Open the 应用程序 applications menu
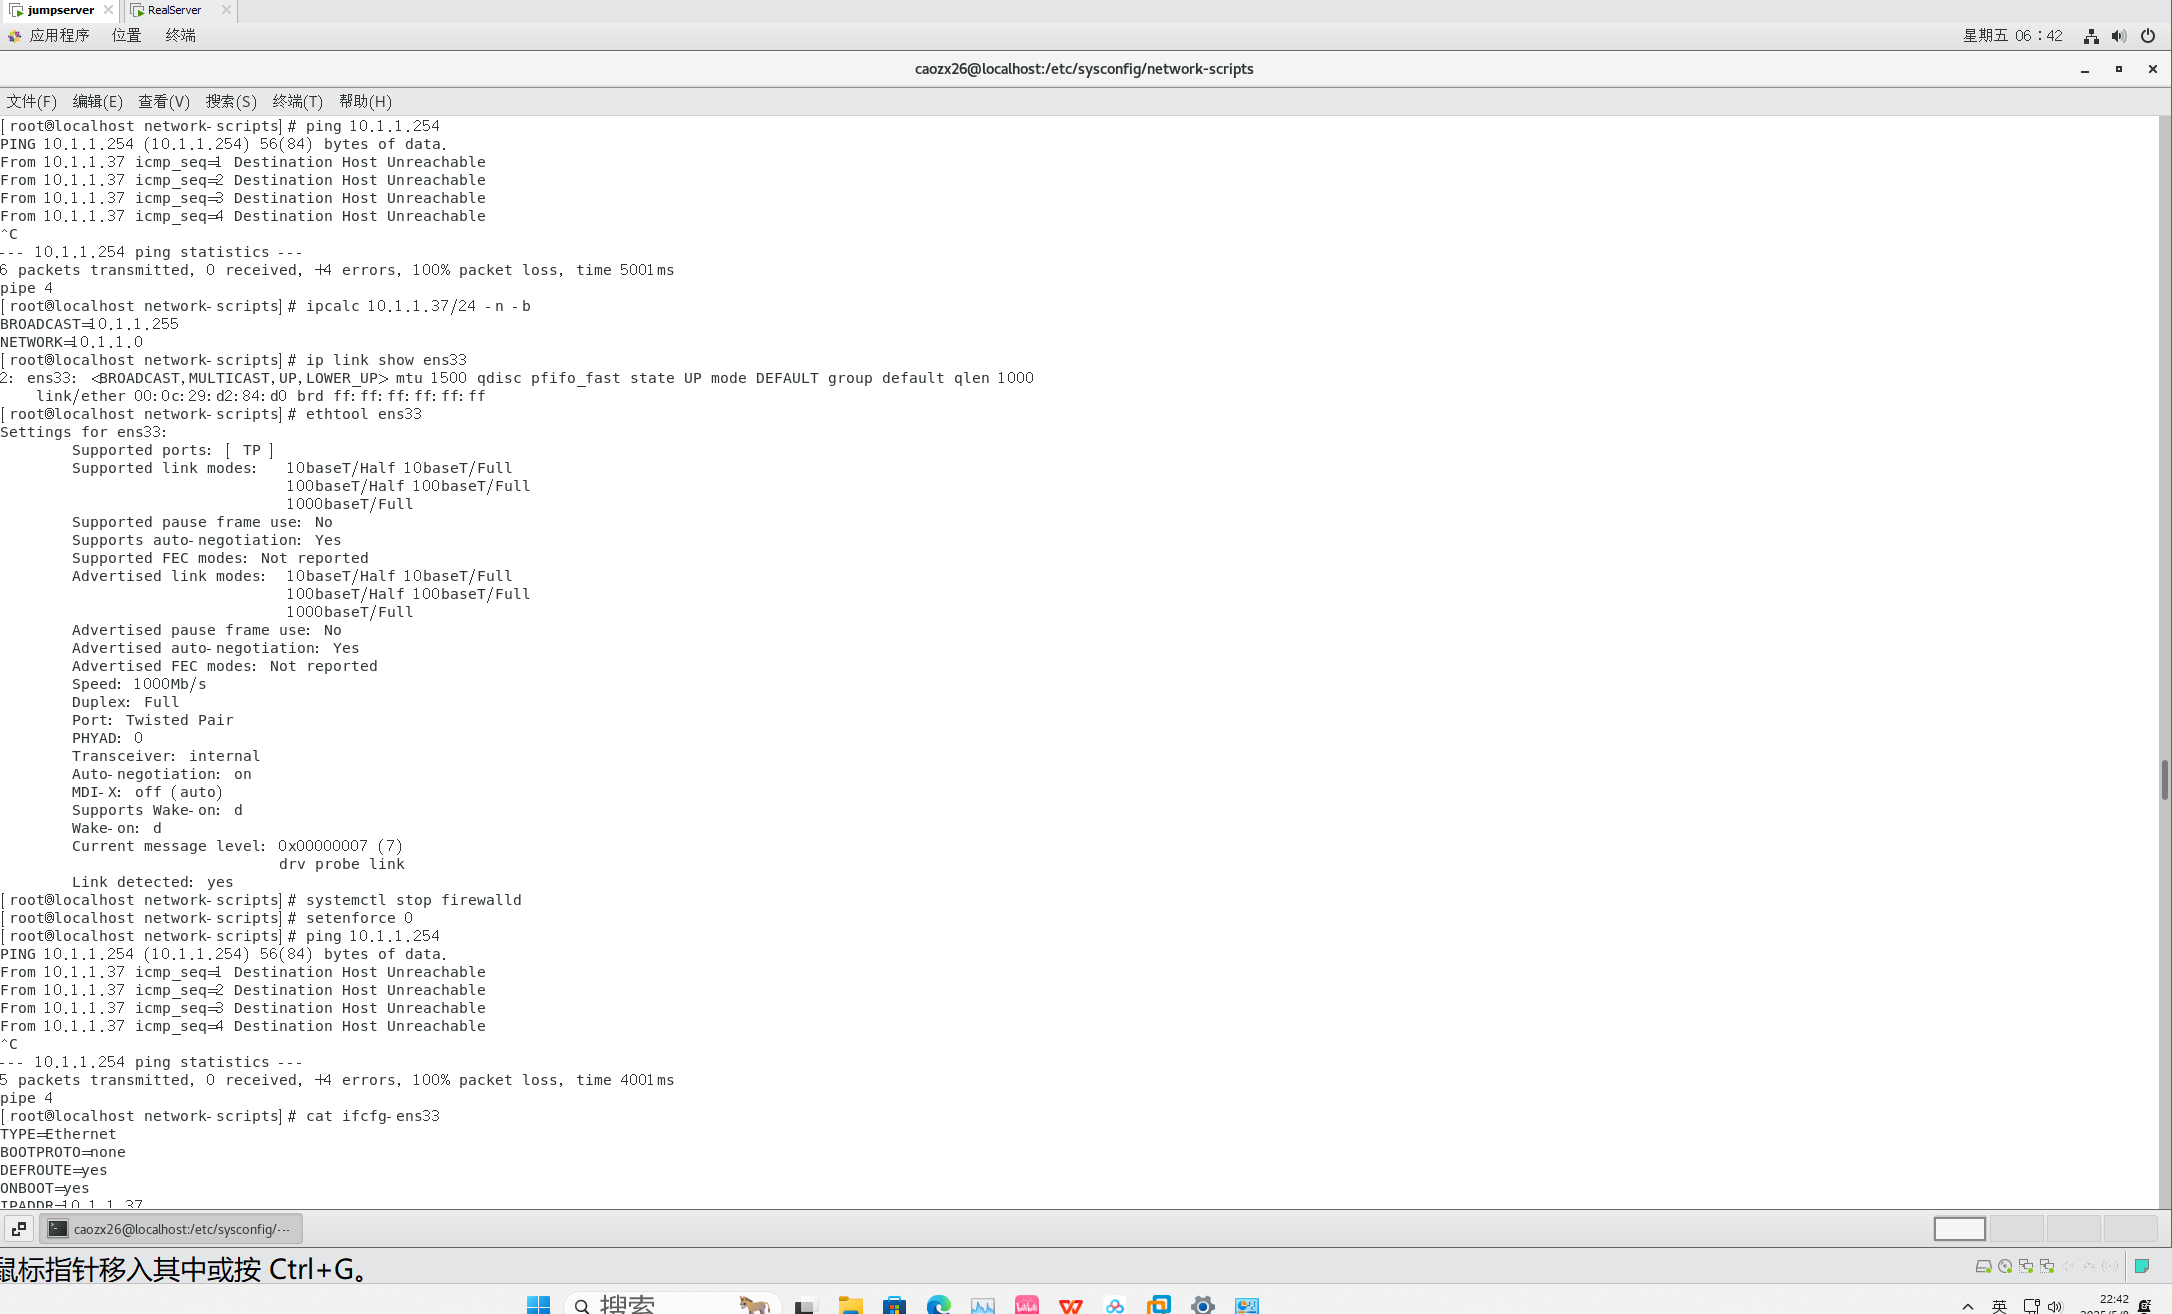The image size is (2172, 1314). (58, 35)
